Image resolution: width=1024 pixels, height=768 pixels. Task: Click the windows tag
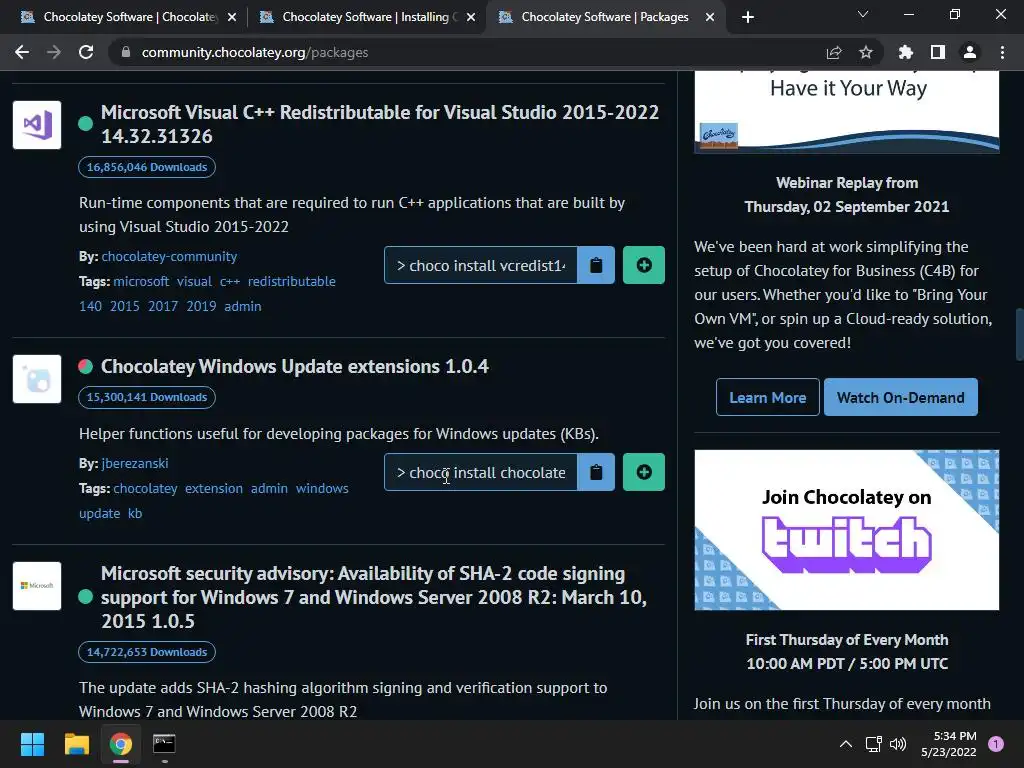[322, 488]
